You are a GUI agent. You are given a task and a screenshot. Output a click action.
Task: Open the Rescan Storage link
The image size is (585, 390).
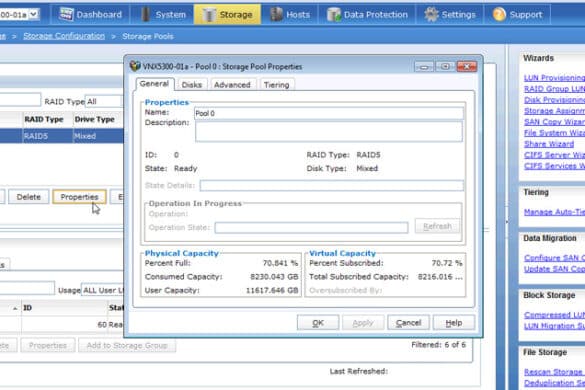(x=554, y=372)
